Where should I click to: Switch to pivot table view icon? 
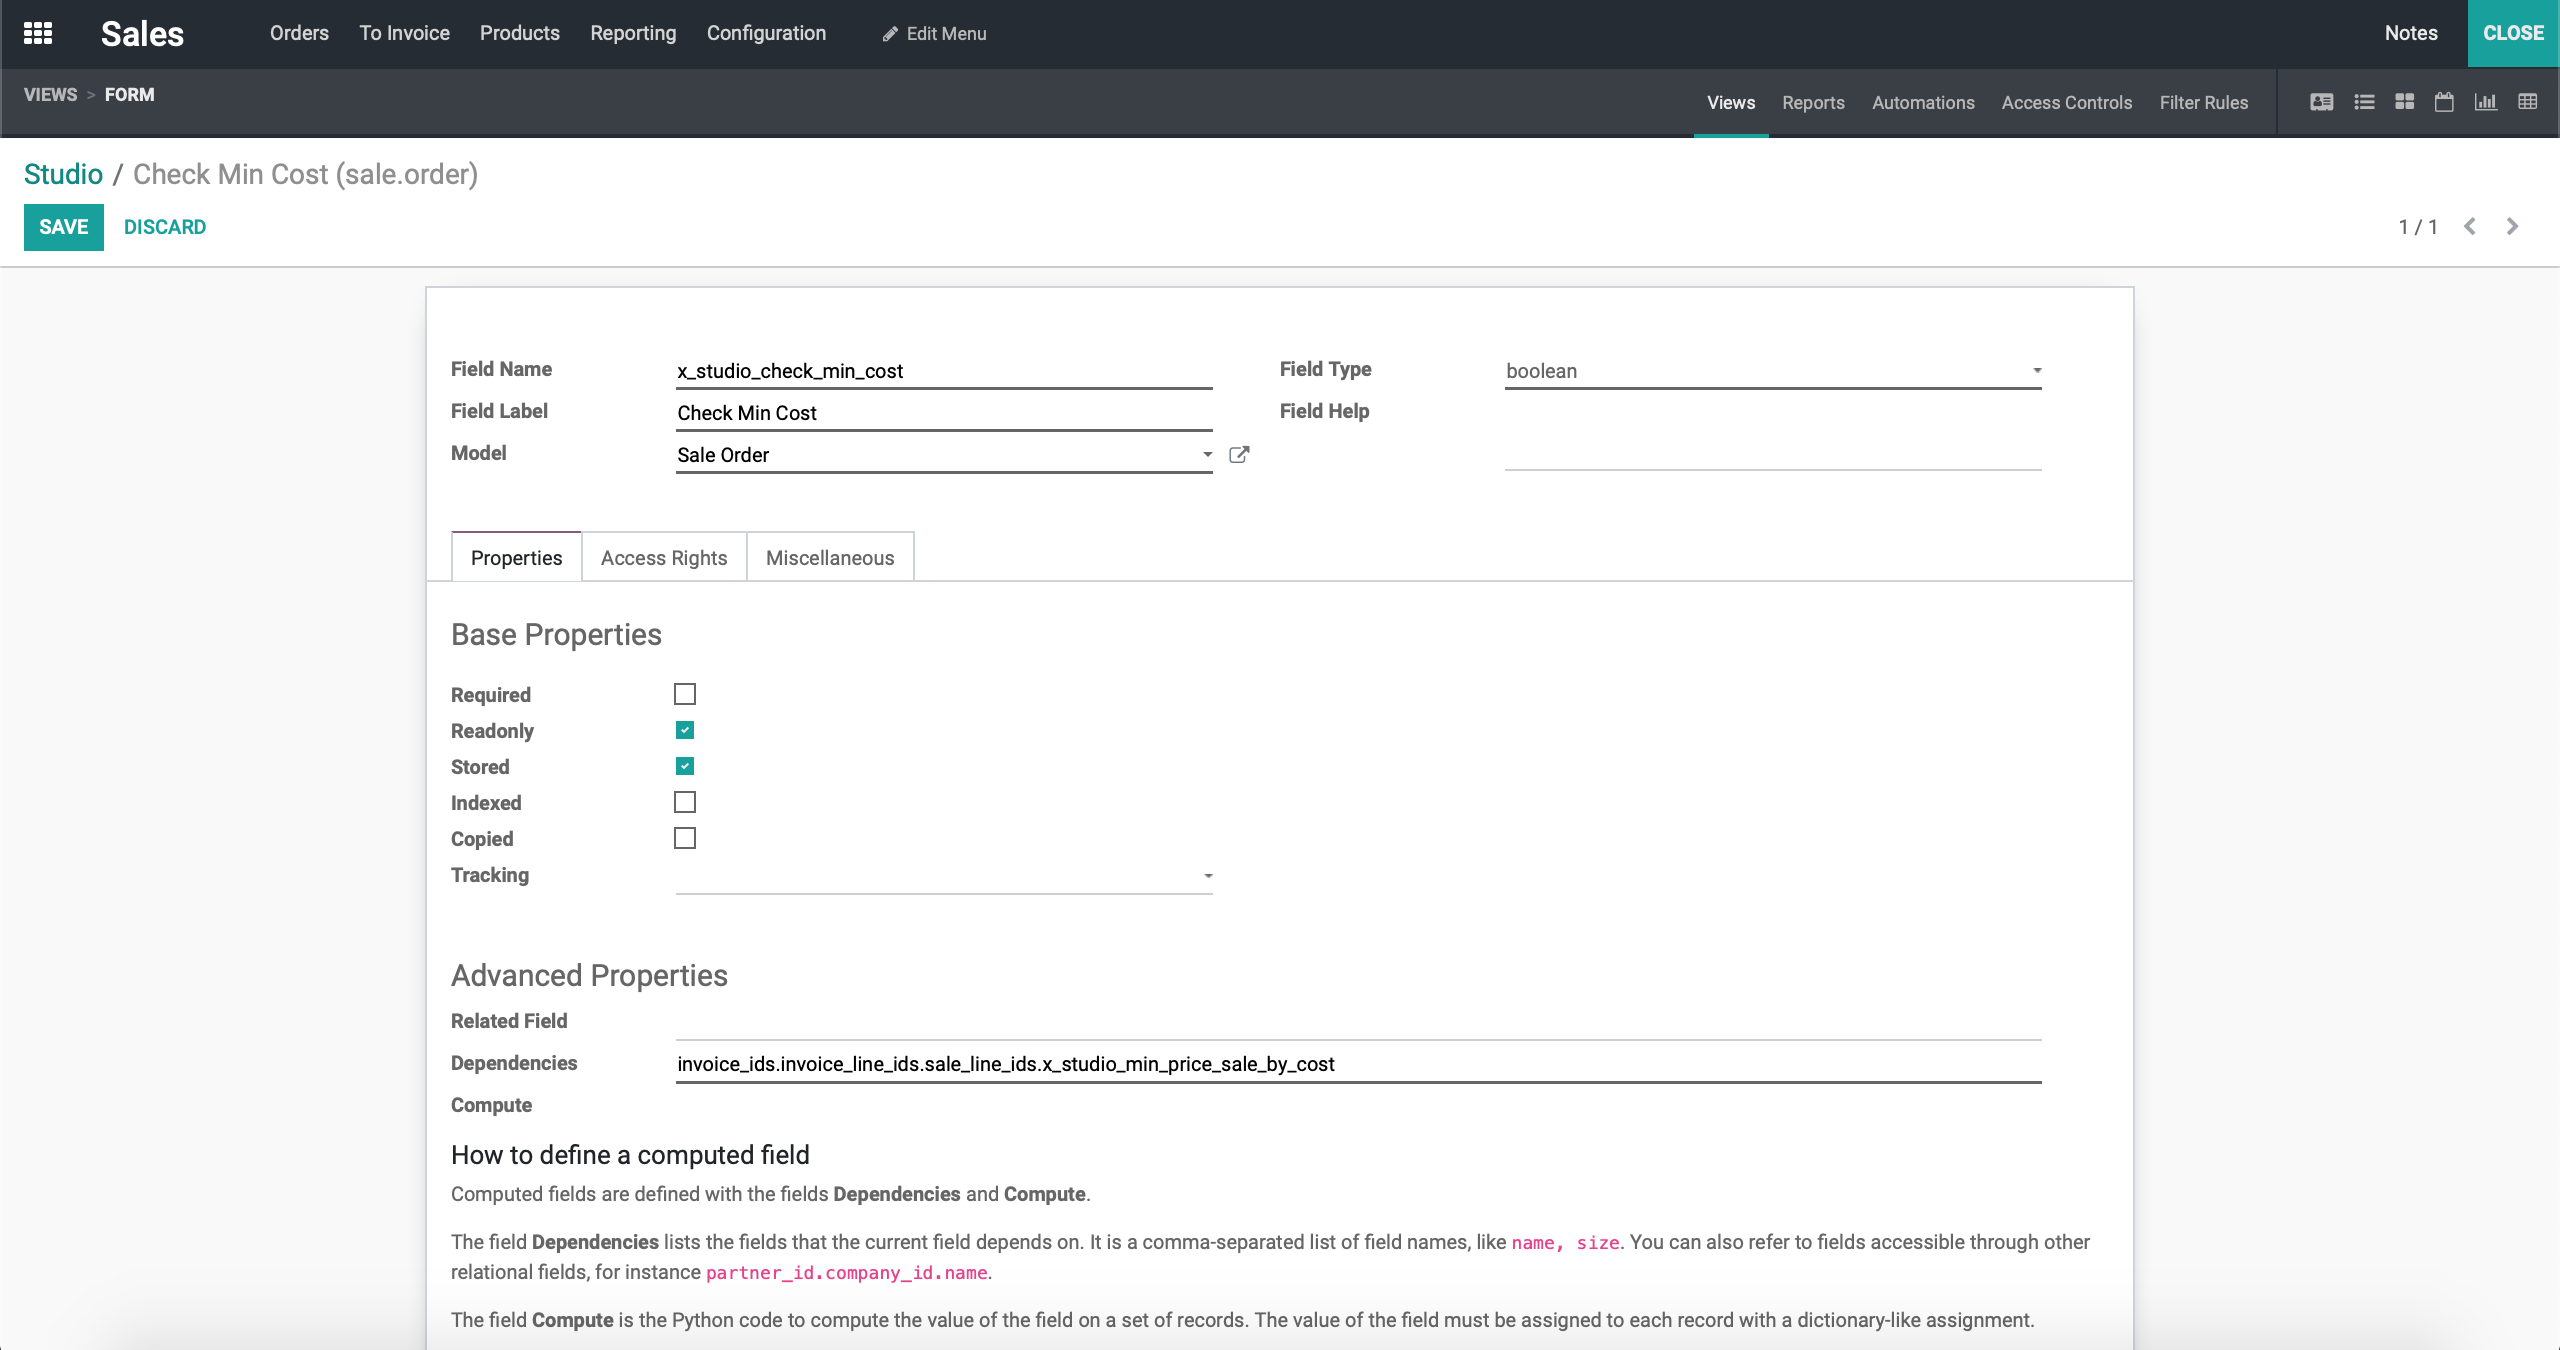pos(2528,102)
